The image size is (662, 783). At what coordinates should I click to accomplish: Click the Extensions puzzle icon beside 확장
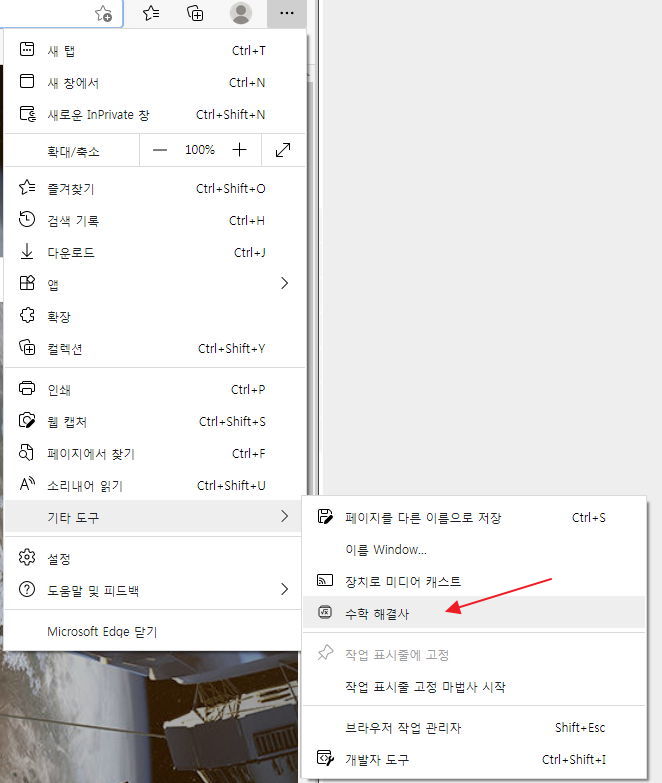click(x=27, y=316)
